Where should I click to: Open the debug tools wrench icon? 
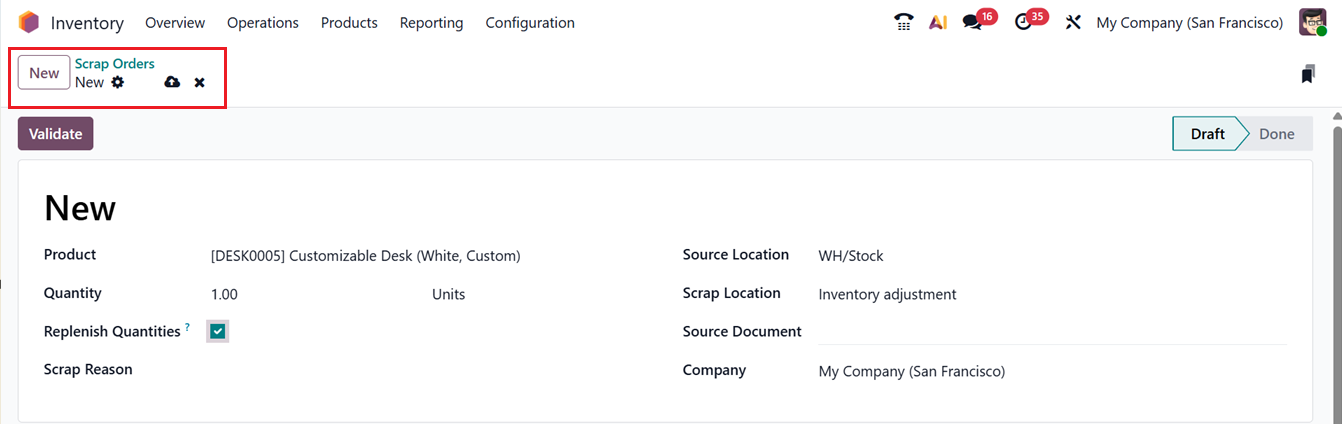click(1073, 22)
